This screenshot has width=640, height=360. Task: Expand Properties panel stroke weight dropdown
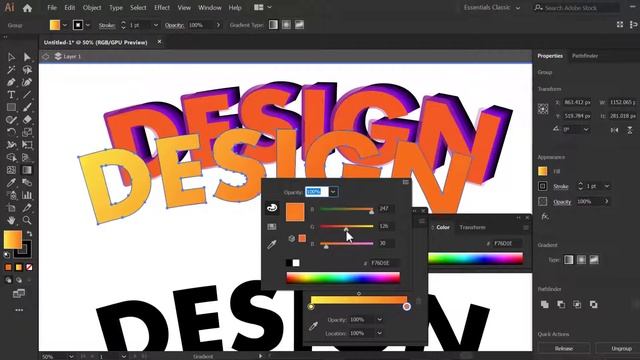607,186
